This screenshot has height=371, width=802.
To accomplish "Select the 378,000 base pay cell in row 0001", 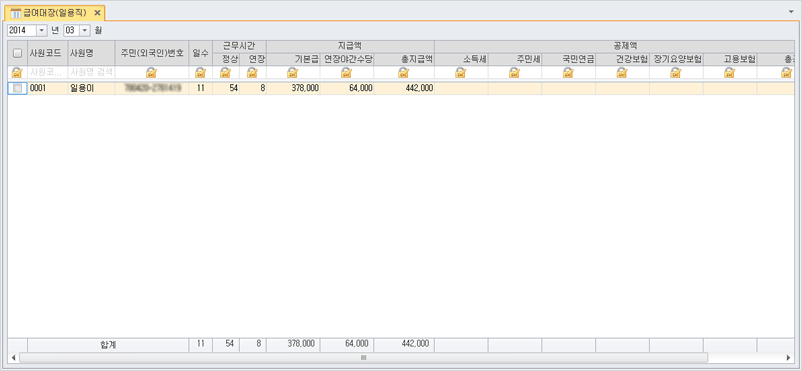I will coord(294,88).
